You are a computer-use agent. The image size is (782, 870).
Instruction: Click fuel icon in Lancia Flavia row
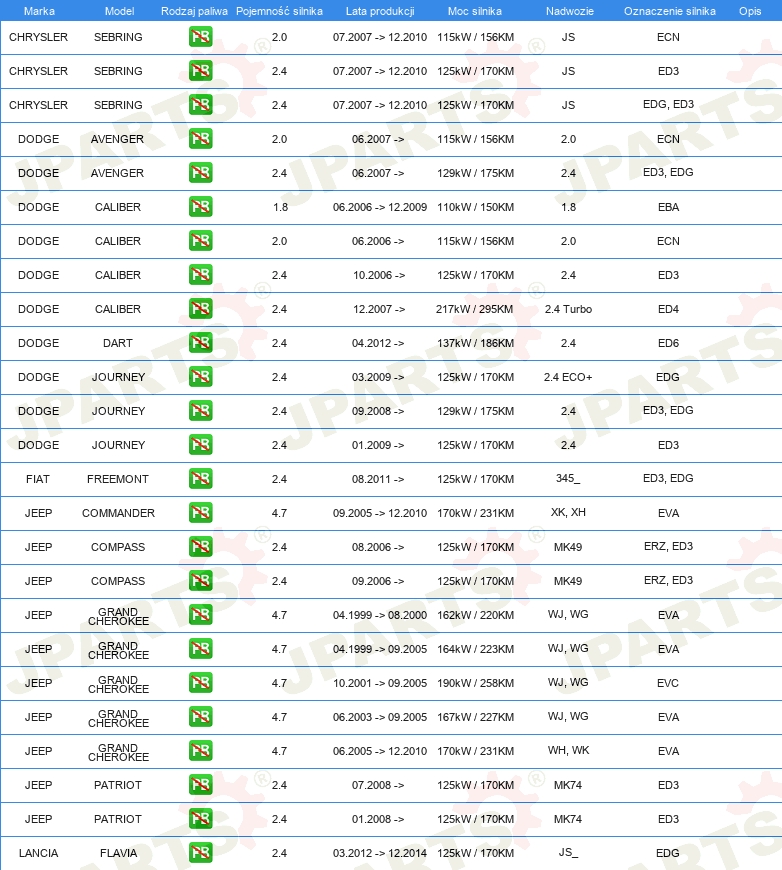click(200, 853)
